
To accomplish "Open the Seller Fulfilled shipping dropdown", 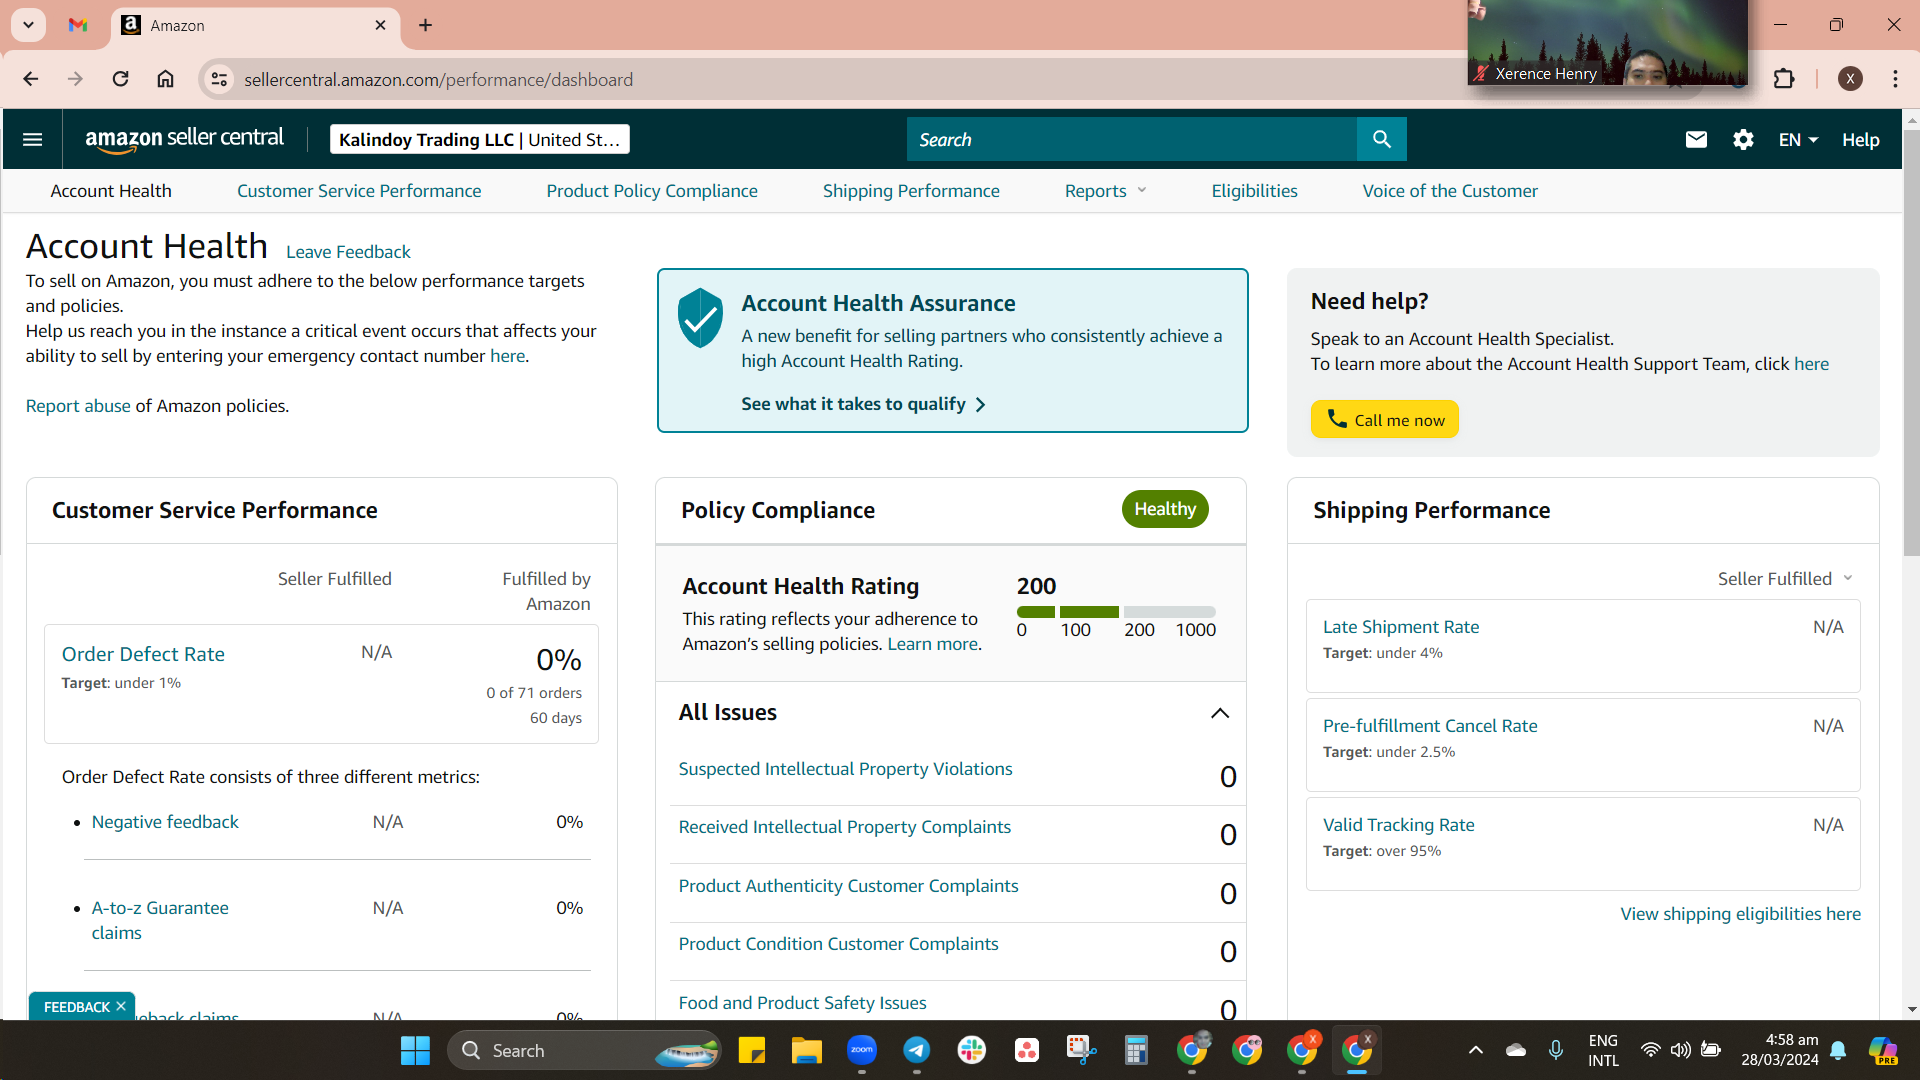I will point(1785,579).
